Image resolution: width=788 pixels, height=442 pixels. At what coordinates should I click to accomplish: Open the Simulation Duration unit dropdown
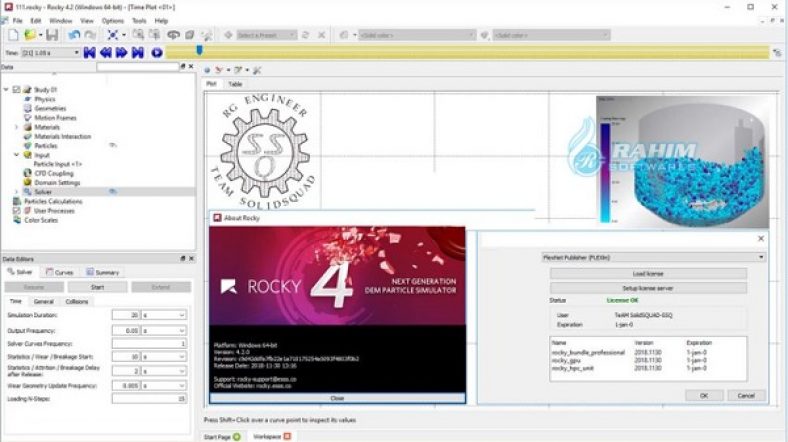(181, 314)
